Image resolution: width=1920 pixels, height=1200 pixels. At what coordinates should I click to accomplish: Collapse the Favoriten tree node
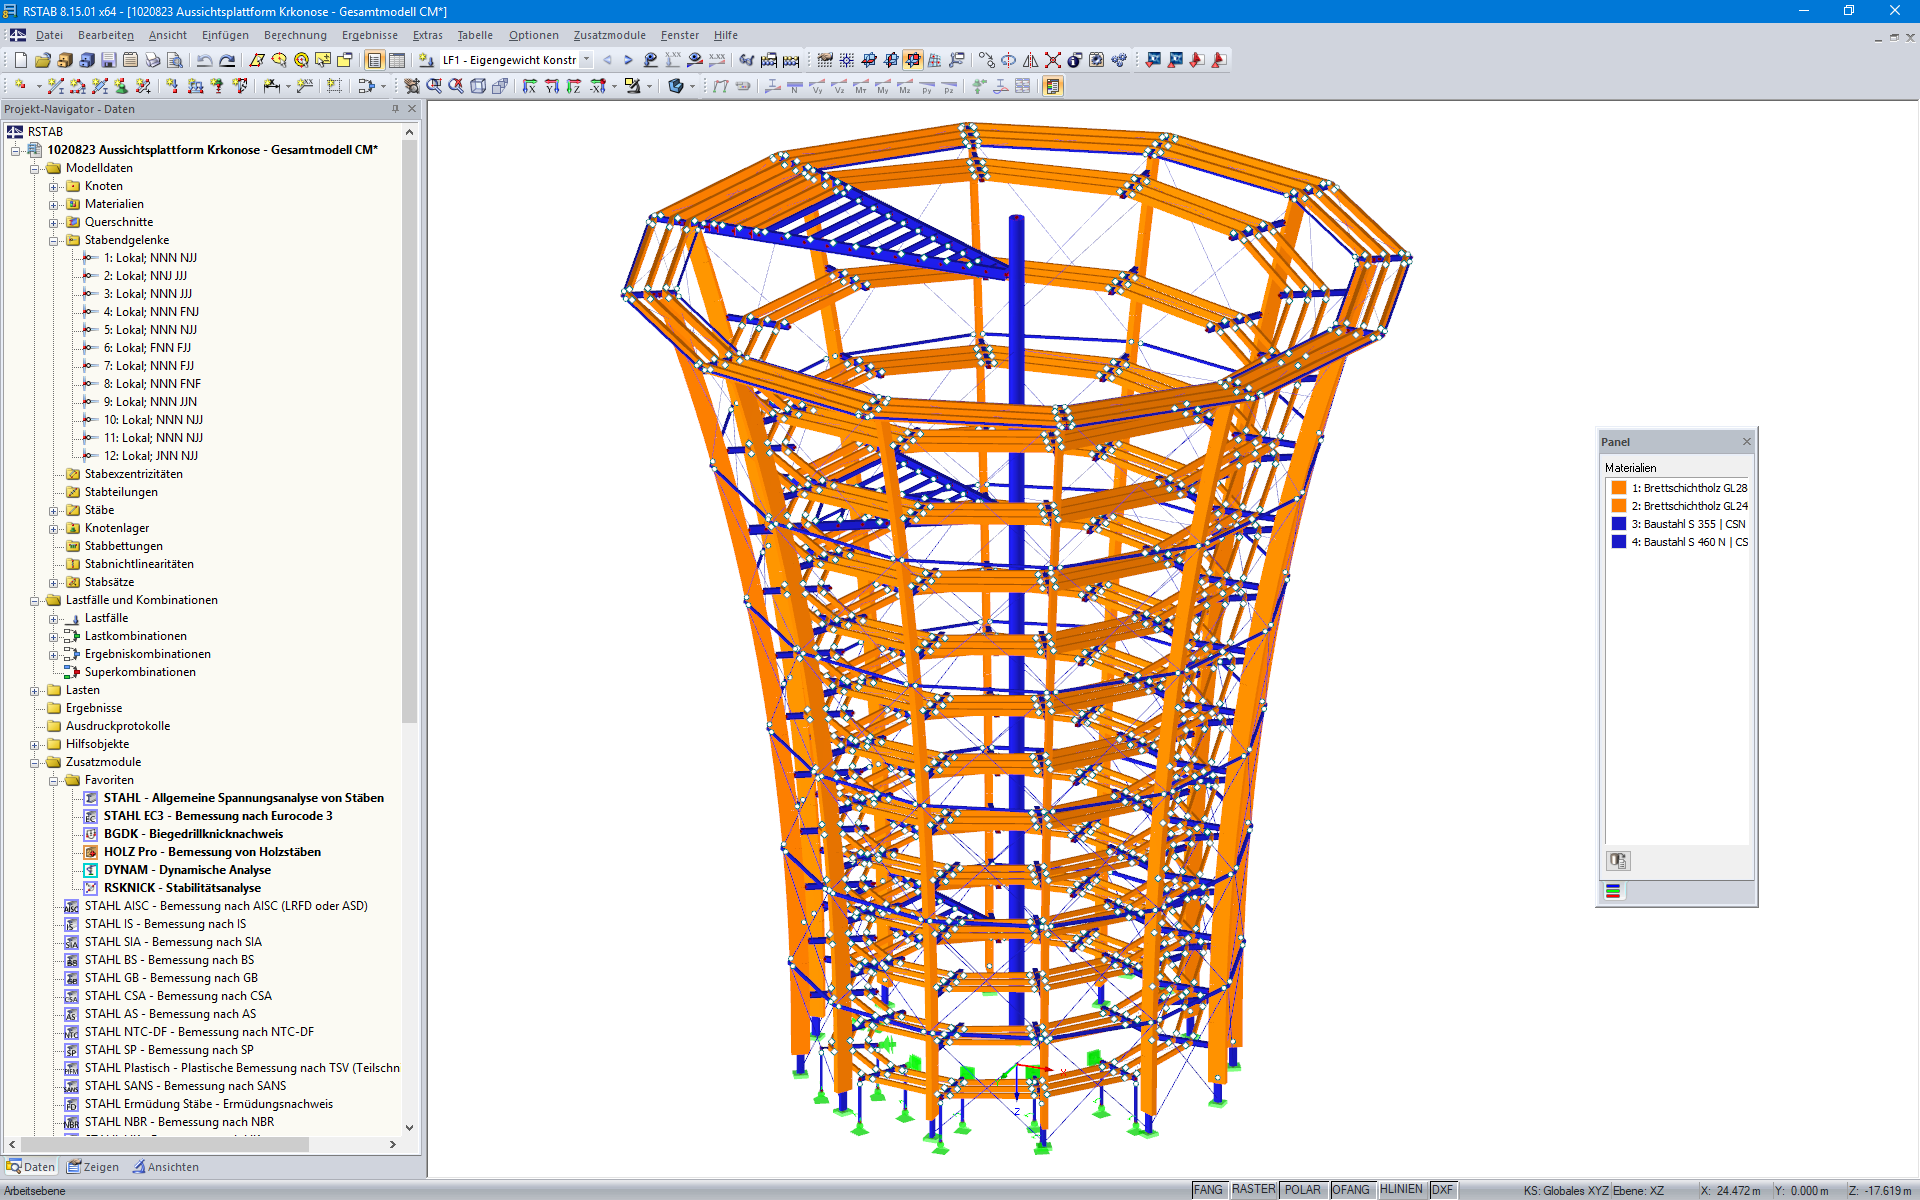[x=54, y=781]
